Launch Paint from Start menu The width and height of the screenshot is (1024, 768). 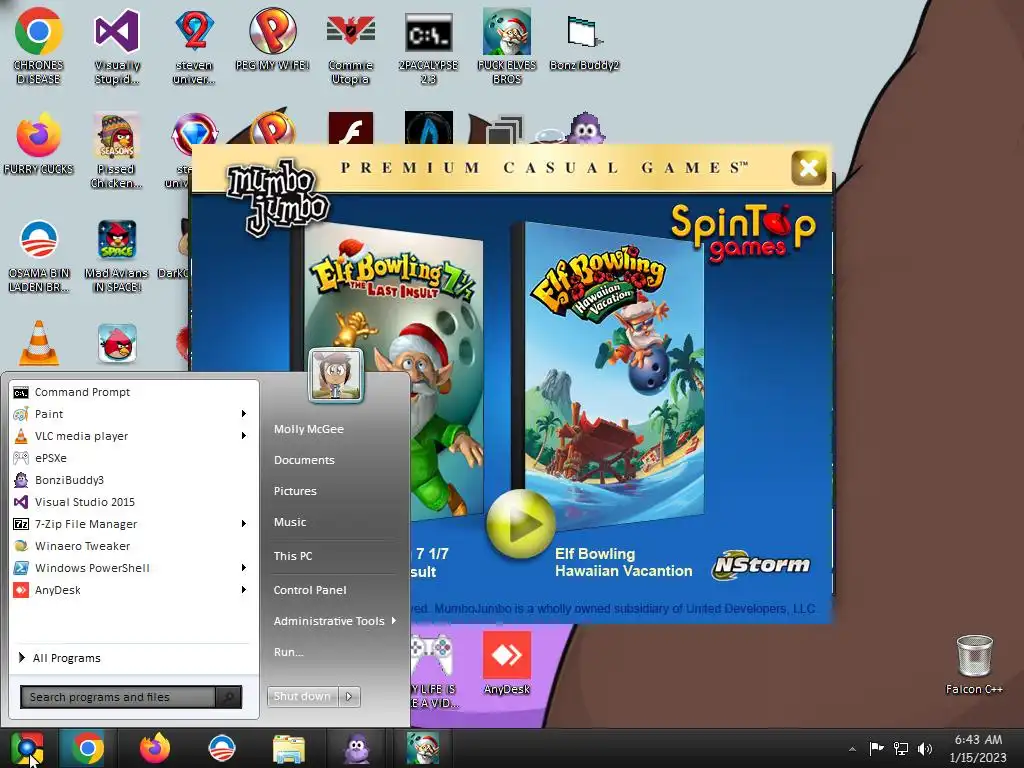pyautogui.click(x=124, y=414)
